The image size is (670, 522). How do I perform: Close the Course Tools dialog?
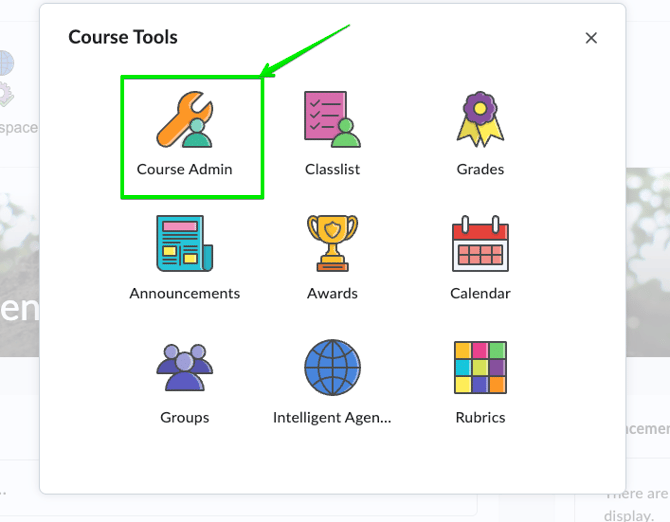click(x=591, y=38)
